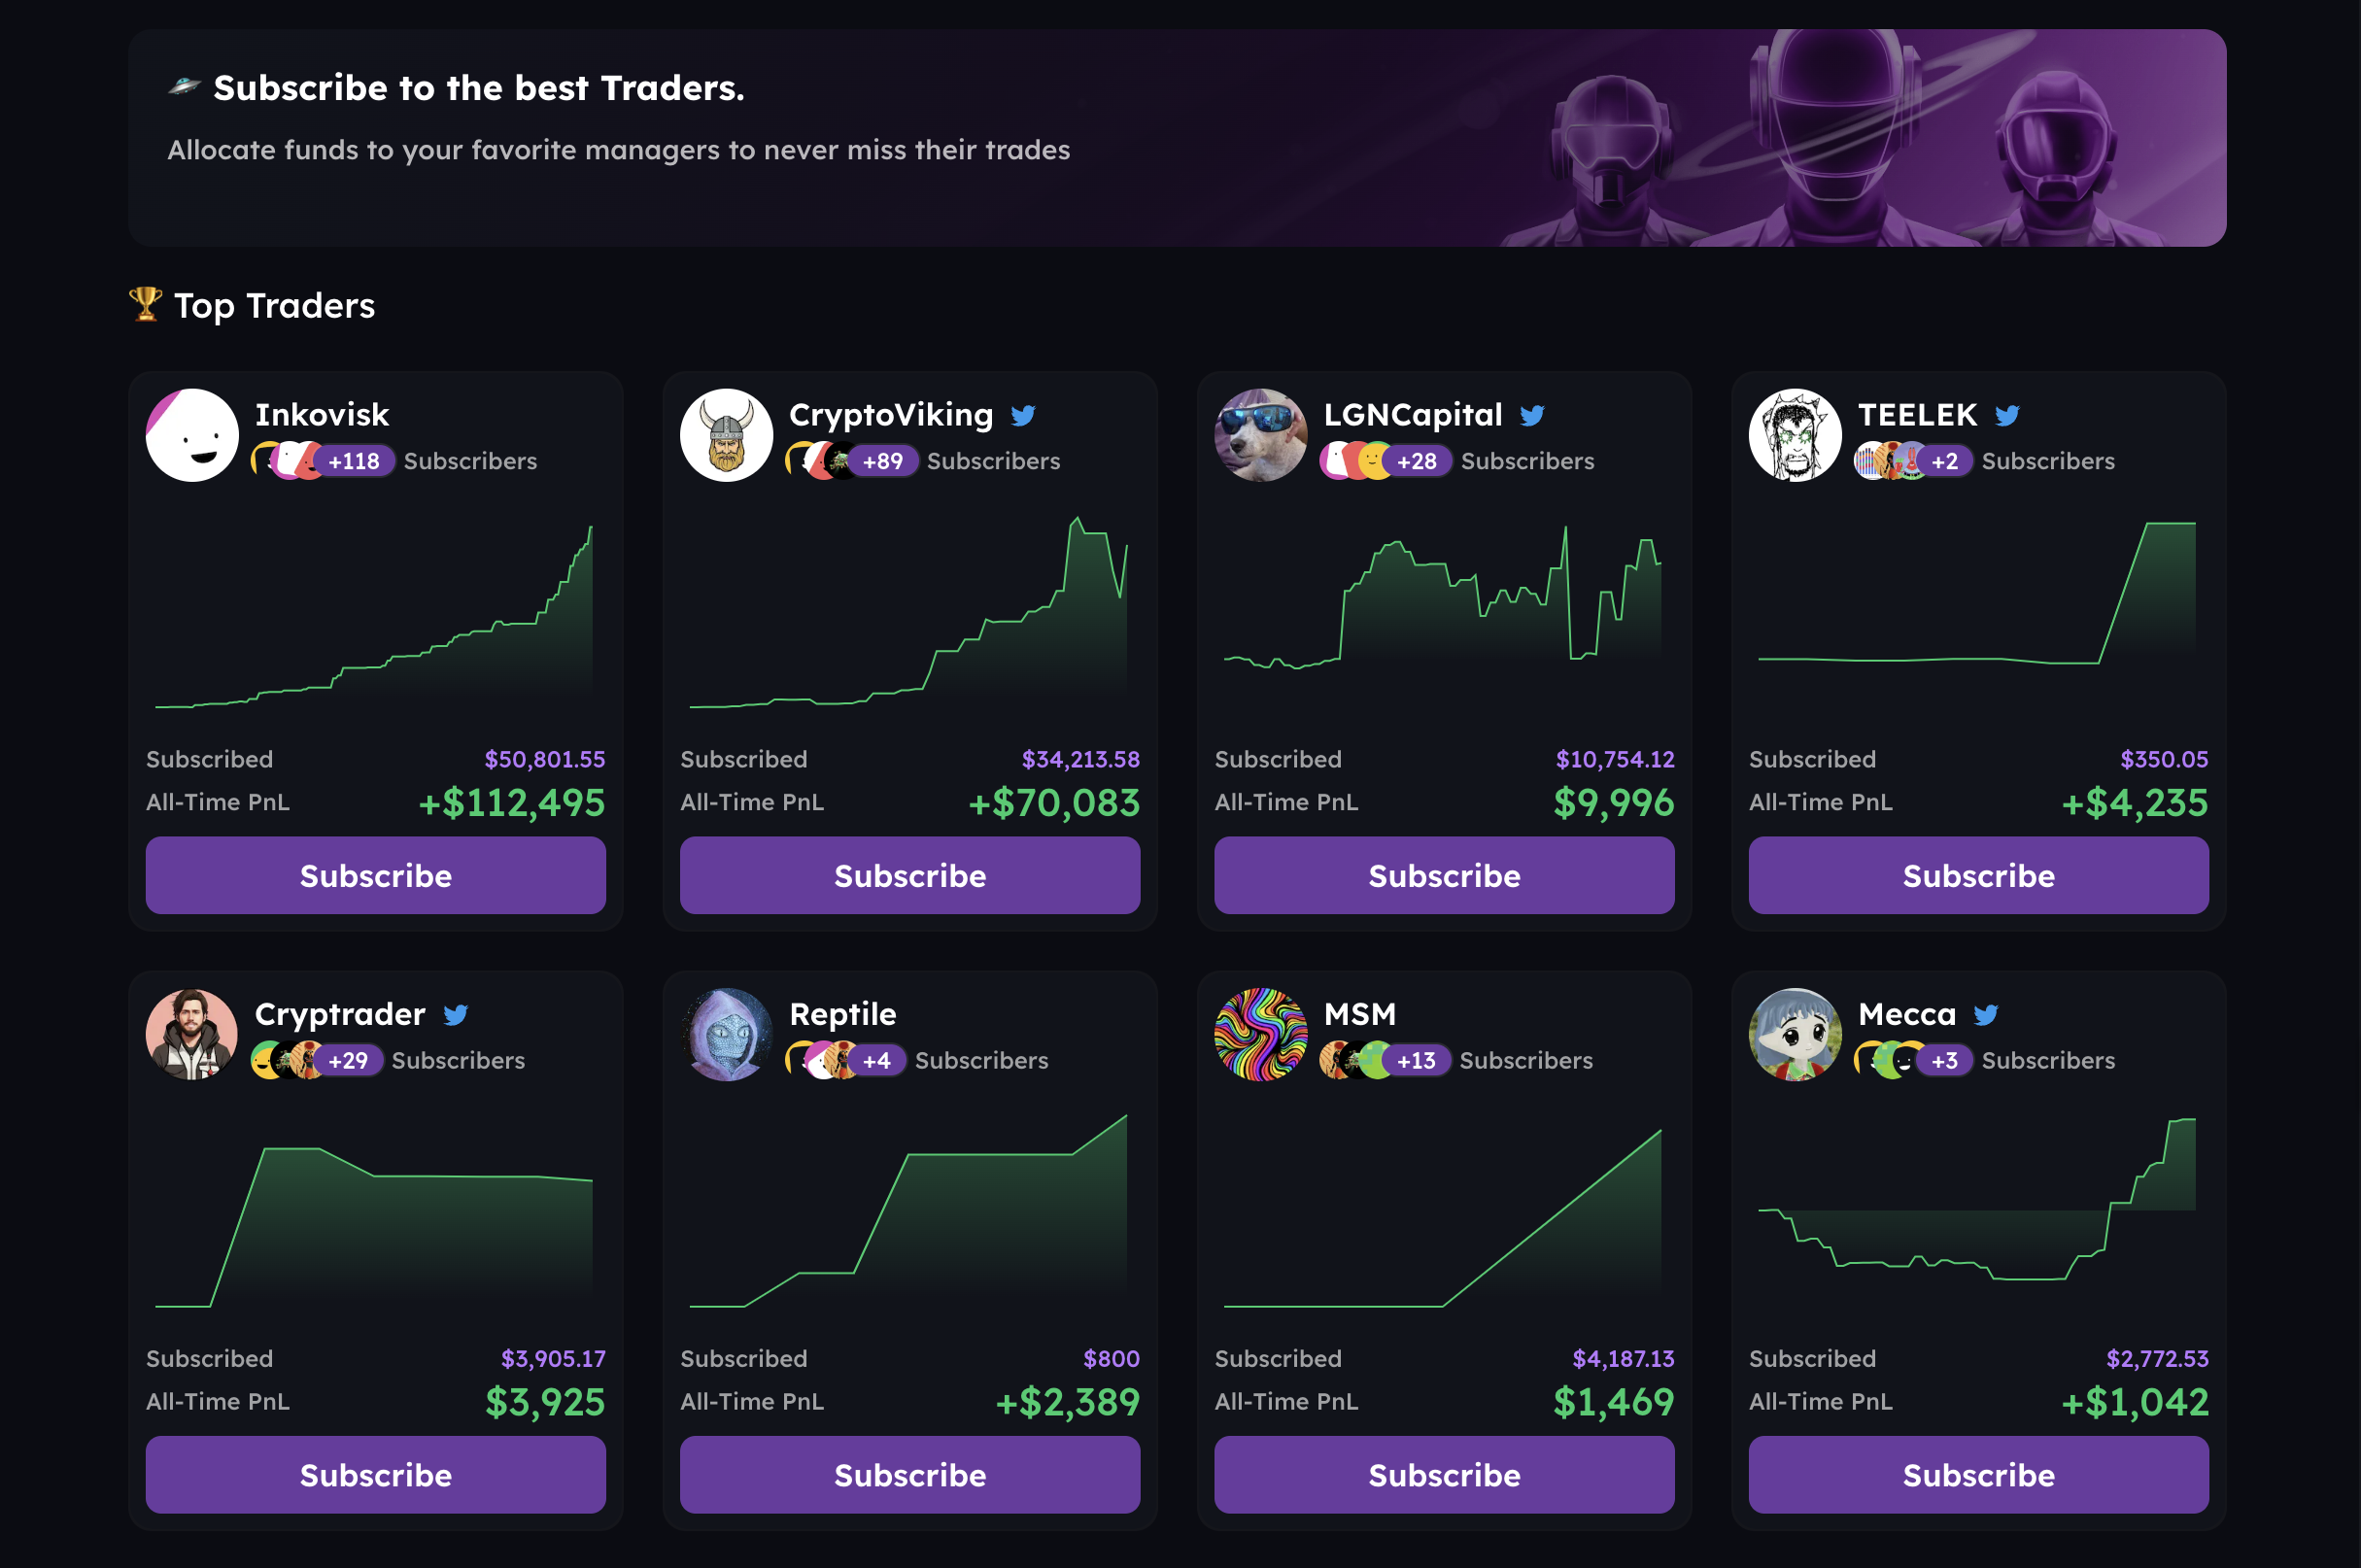Open Mecca's Twitter bird icon
The width and height of the screenshot is (2361, 1568).
tap(1985, 1015)
